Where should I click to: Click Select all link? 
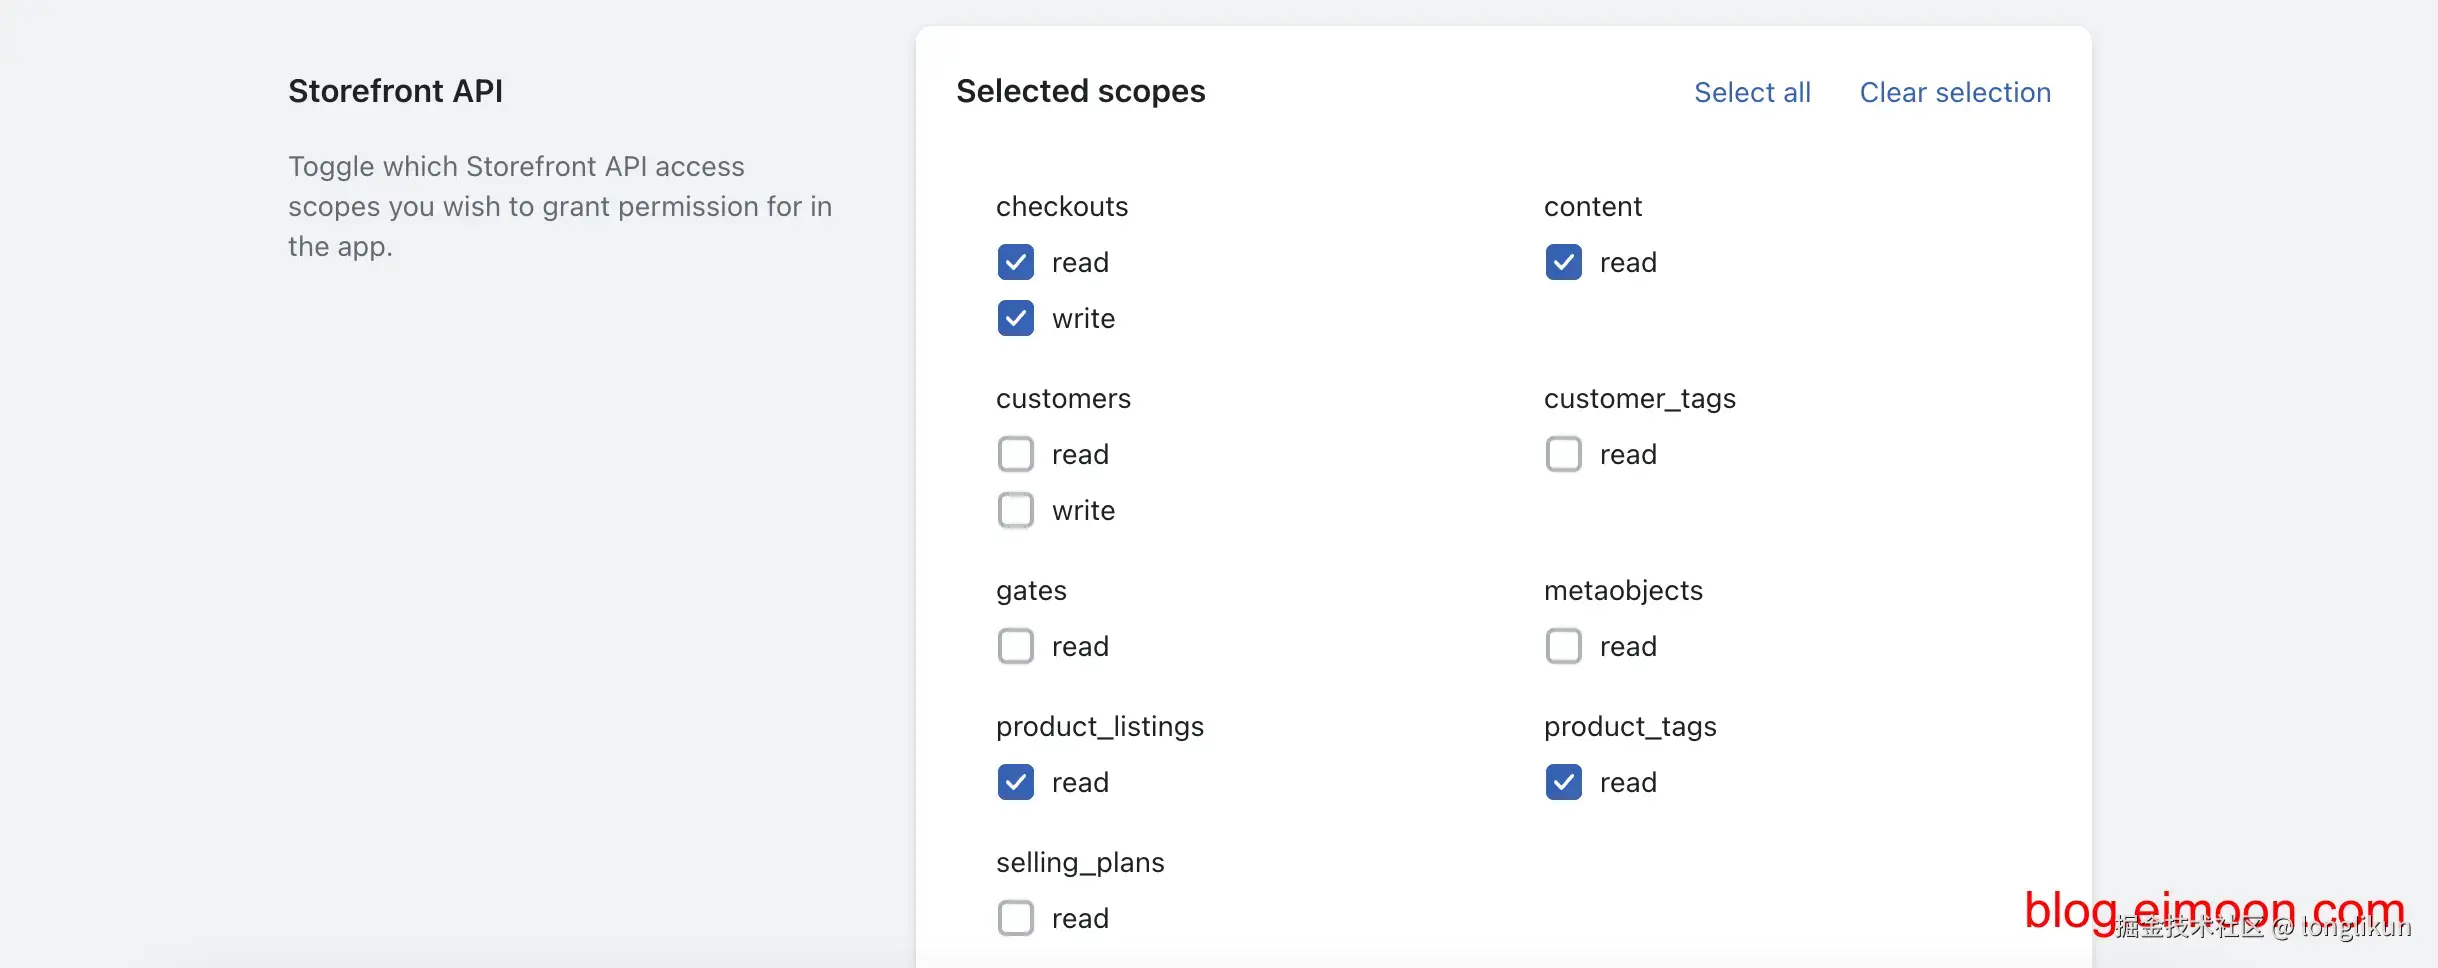pos(1752,92)
